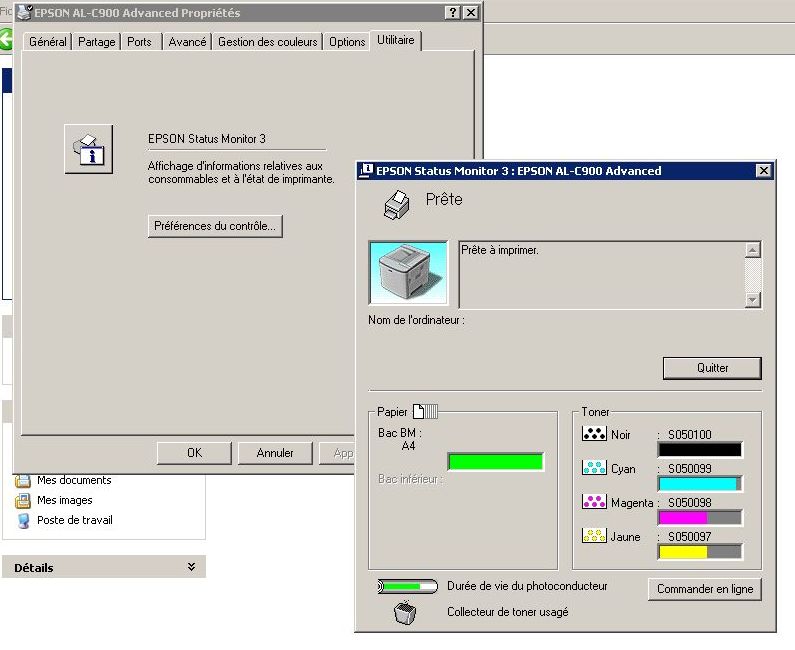Image resolution: width=795 pixels, height=650 pixels.
Task: Click the Mes images link
Action: (x=64, y=500)
